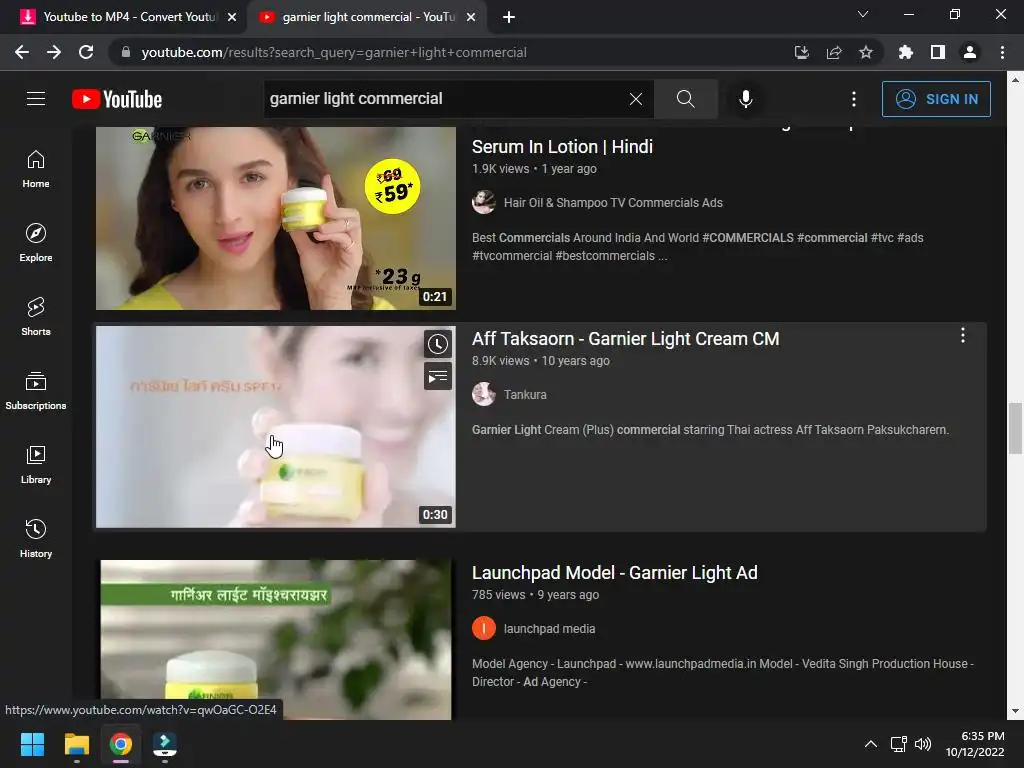
Task: Share this page from address bar
Action: pyautogui.click(x=833, y=52)
